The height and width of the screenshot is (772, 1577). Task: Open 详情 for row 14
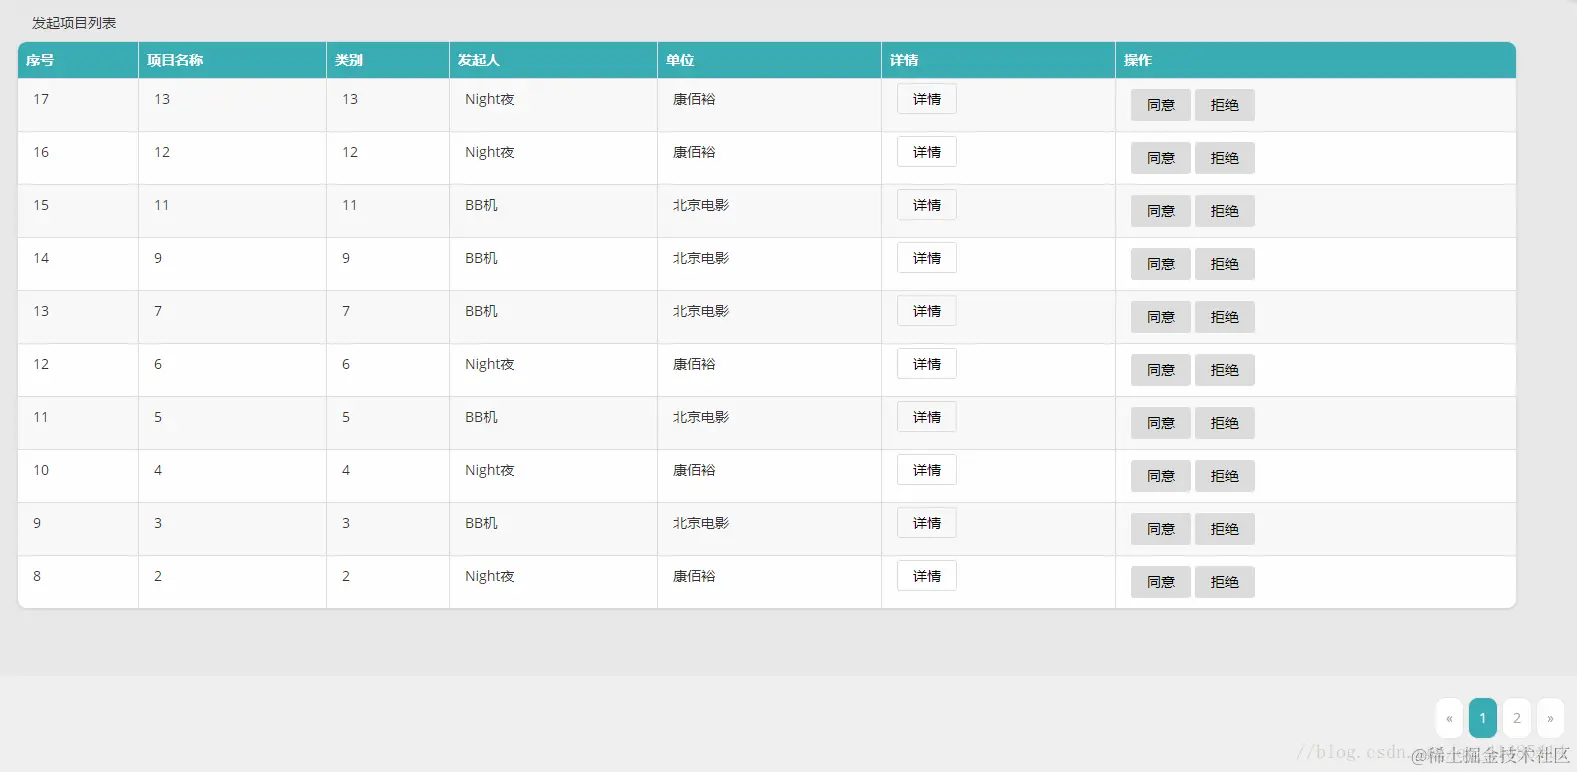tap(926, 258)
